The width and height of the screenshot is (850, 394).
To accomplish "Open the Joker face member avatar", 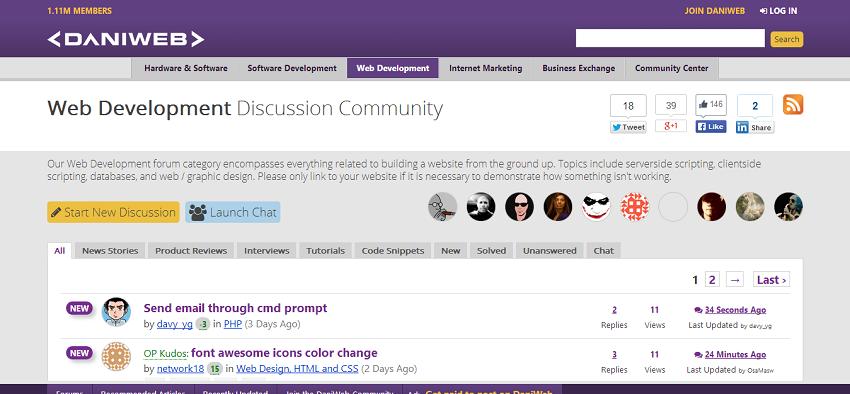I will tap(596, 206).
